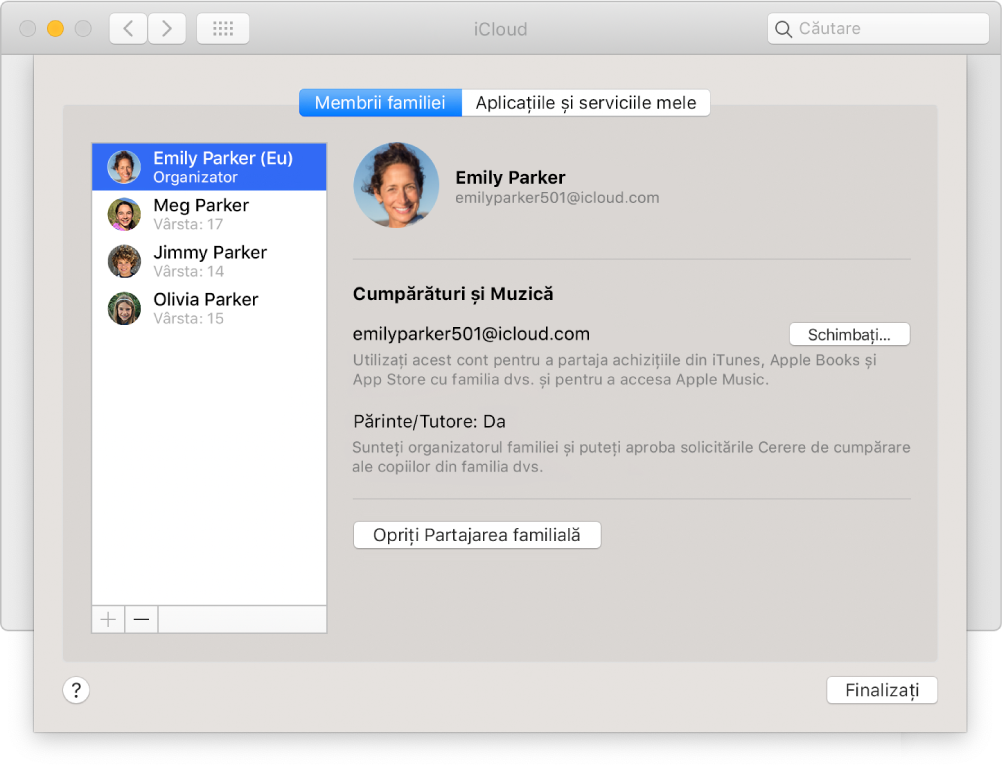The height and width of the screenshot is (766, 1003).
Task: Click the Părinte/Tutore: Da text
Action: [429, 422]
